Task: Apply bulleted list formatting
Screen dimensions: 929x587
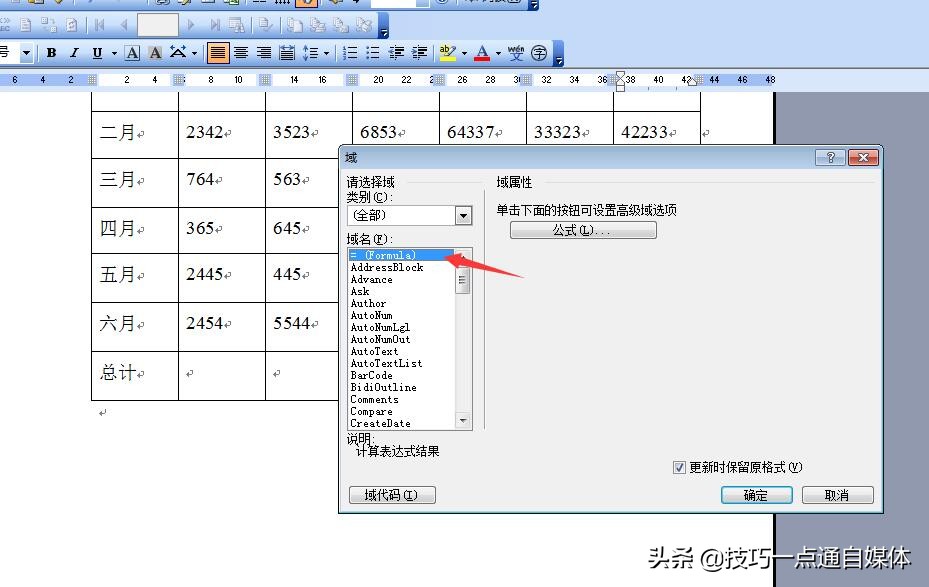Action: pyautogui.click(x=373, y=53)
